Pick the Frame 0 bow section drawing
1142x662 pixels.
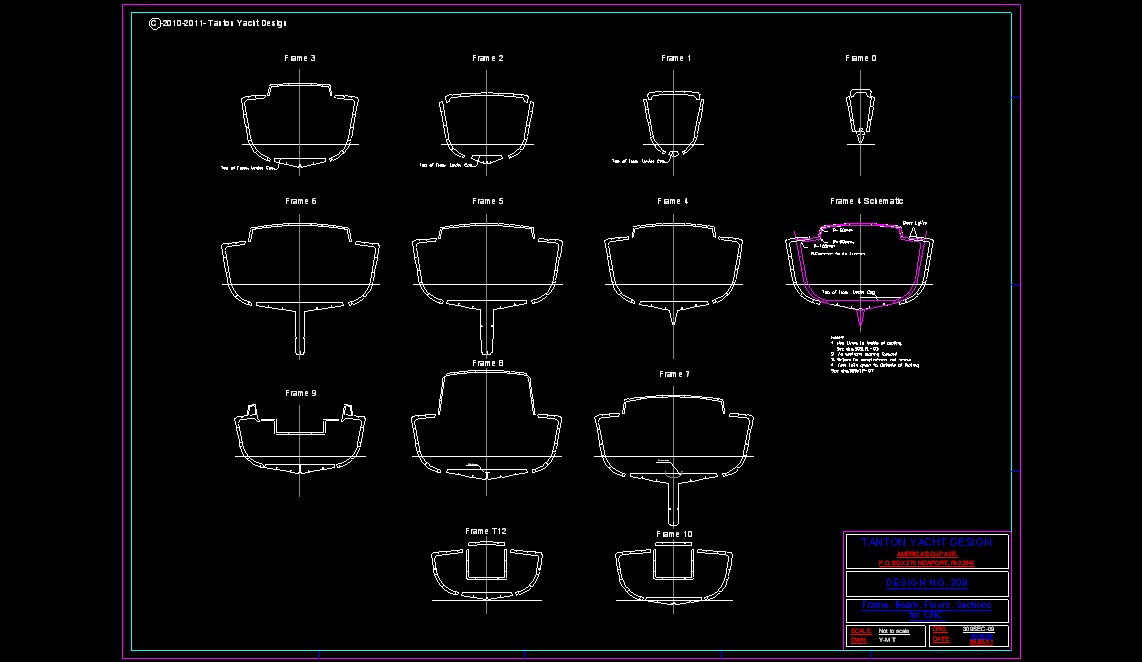(860, 112)
